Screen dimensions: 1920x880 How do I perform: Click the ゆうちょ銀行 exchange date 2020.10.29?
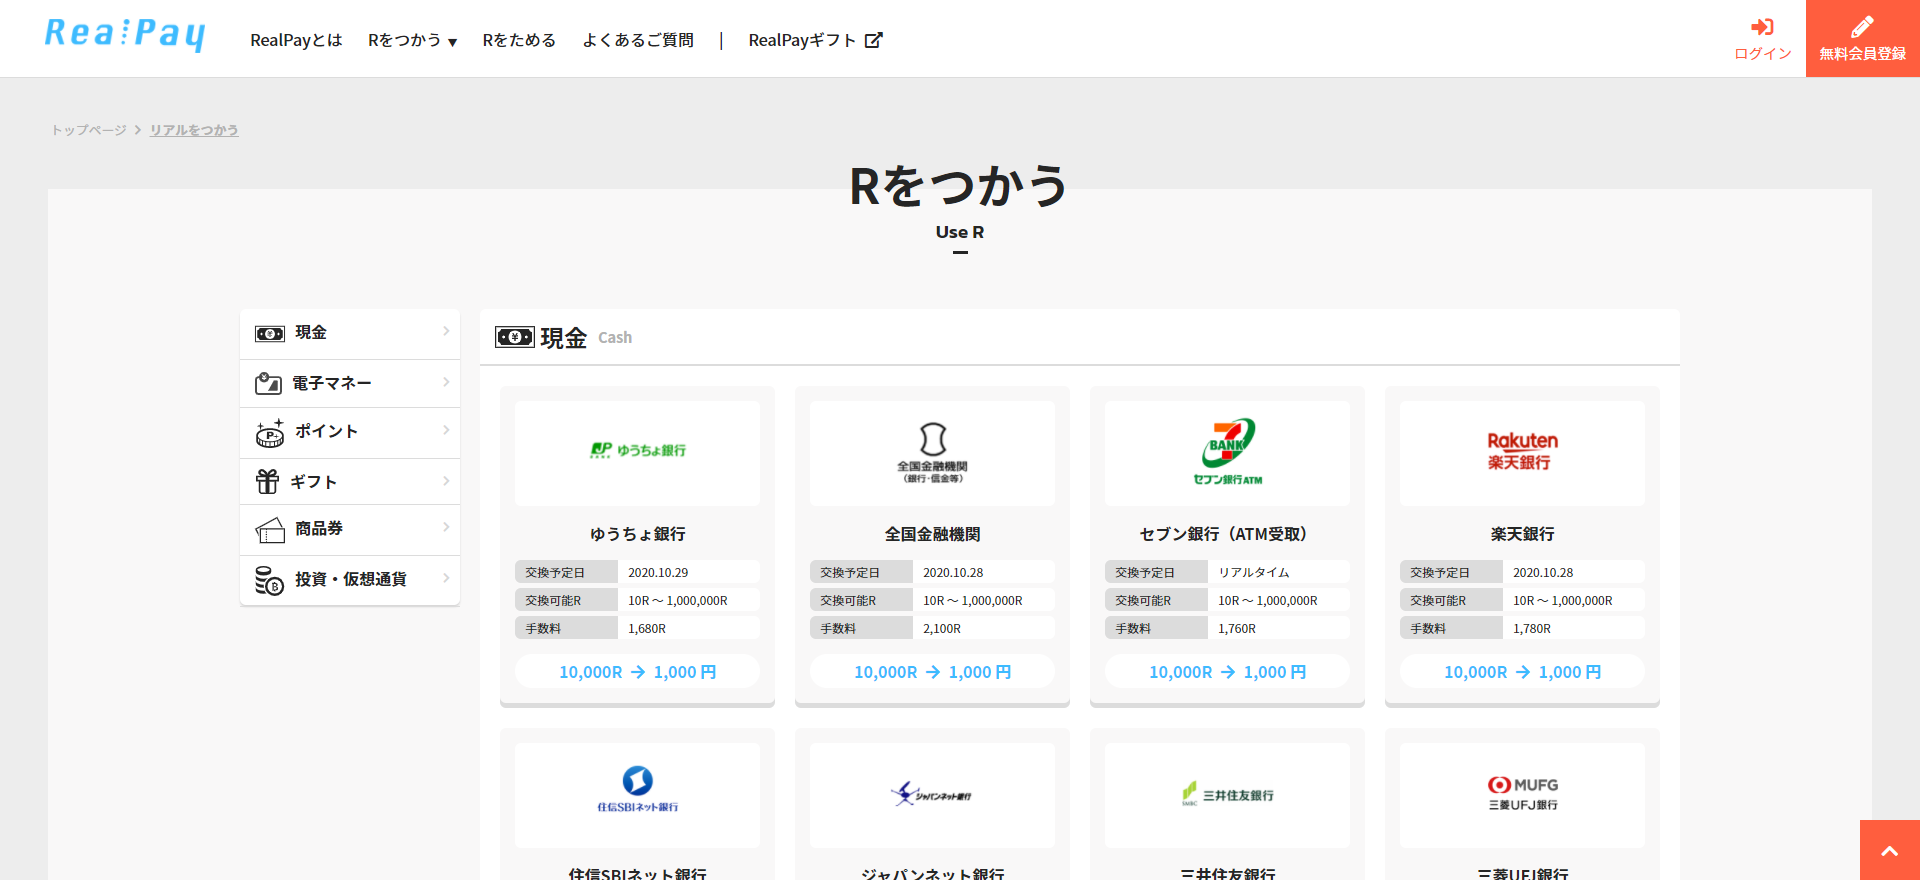click(658, 573)
